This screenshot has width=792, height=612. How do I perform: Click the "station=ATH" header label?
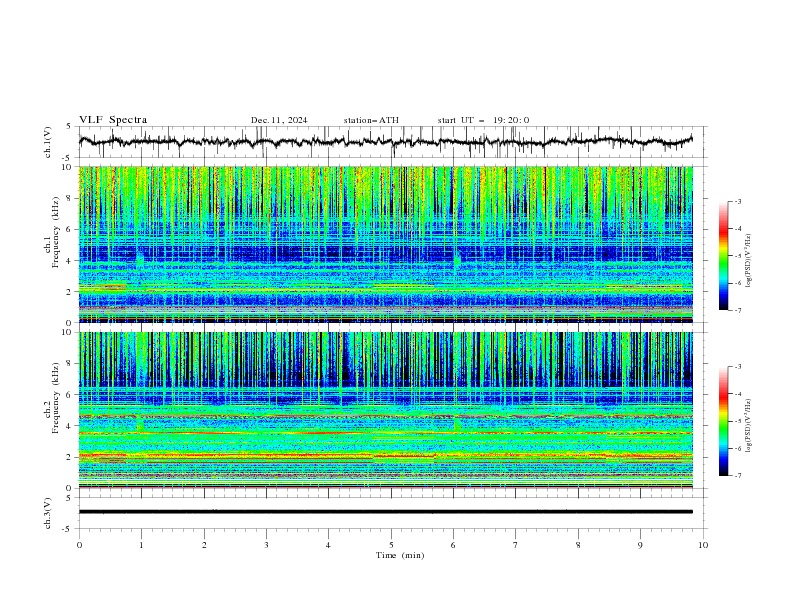coord(371,120)
